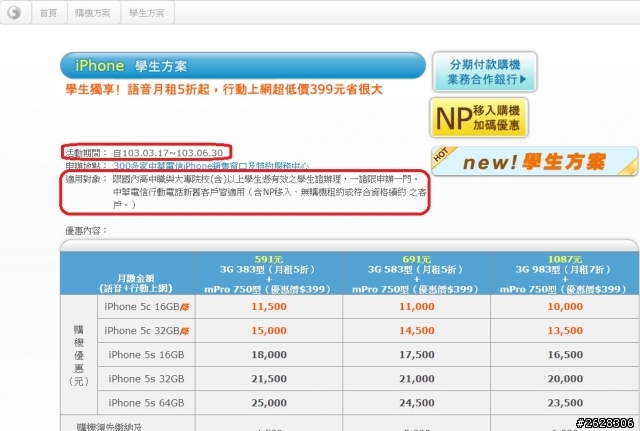Click price 10,000 in the 1087元 column
The width and height of the screenshot is (640, 431).
tap(565, 307)
